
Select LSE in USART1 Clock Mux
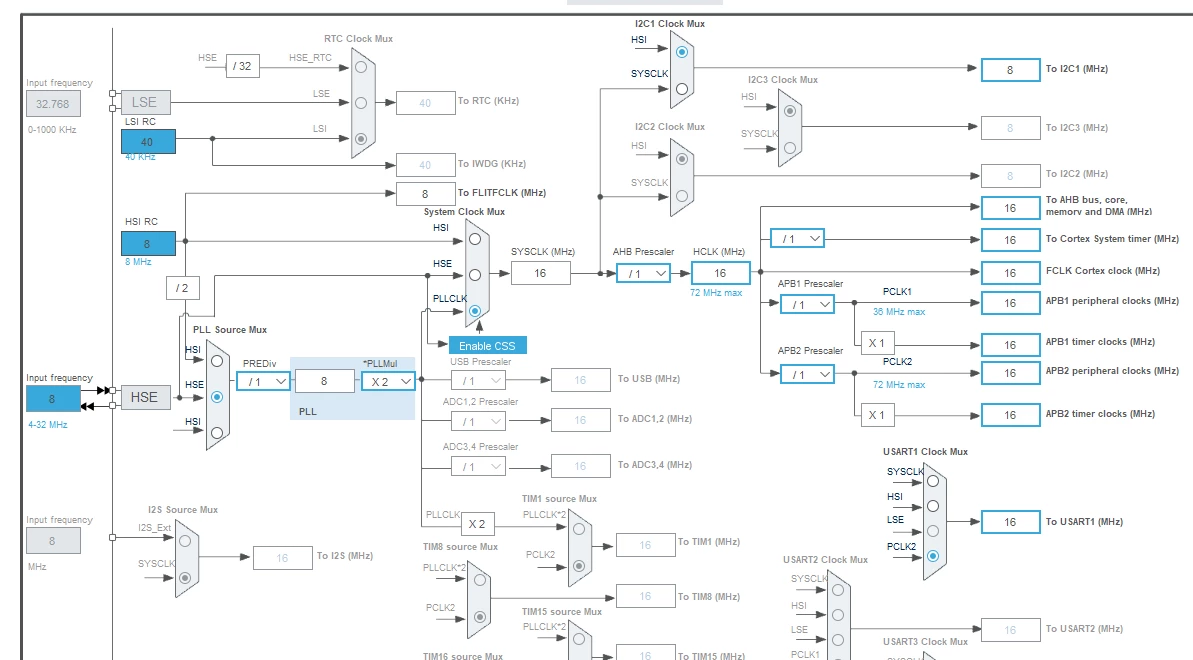click(x=933, y=531)
